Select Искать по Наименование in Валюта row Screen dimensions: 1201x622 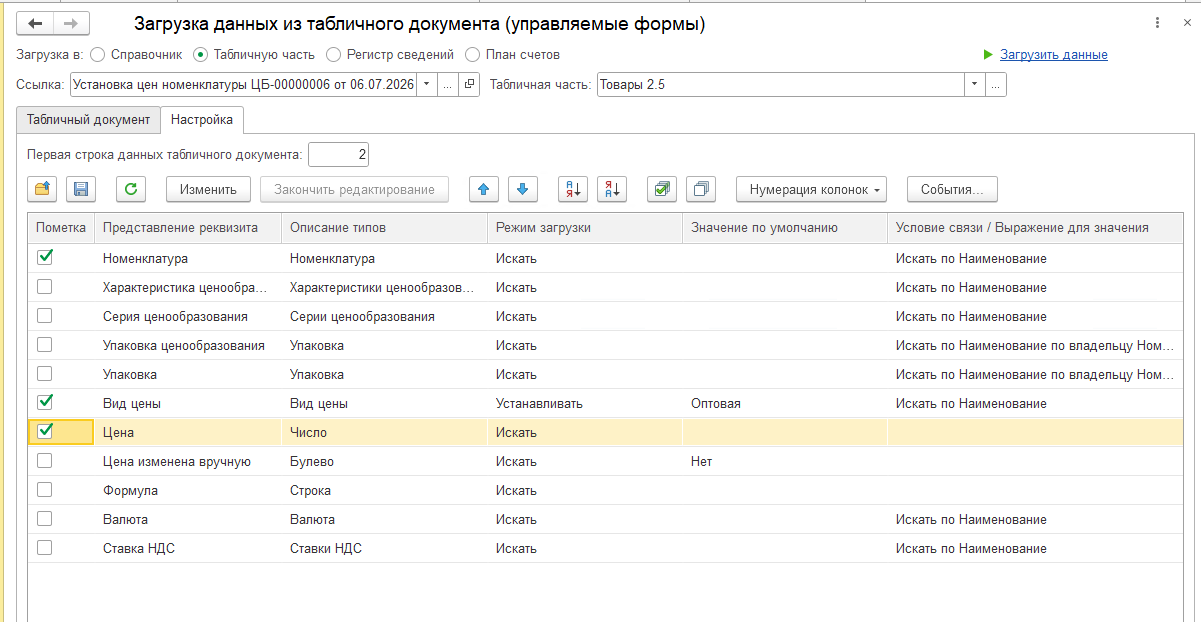click(1035, 519)
